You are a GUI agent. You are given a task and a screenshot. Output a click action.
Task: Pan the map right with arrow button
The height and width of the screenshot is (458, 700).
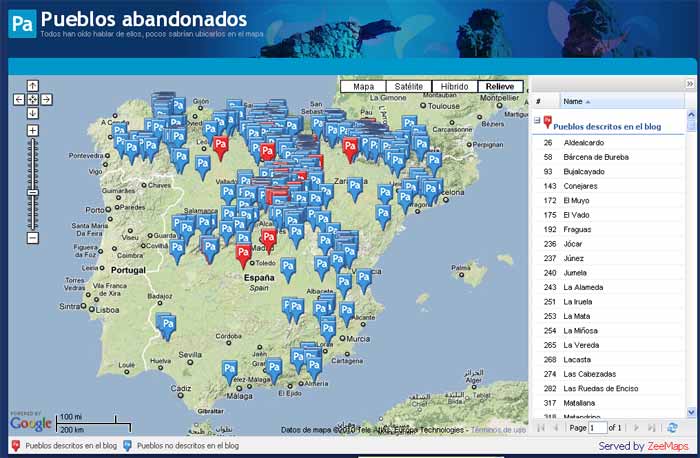46,99
